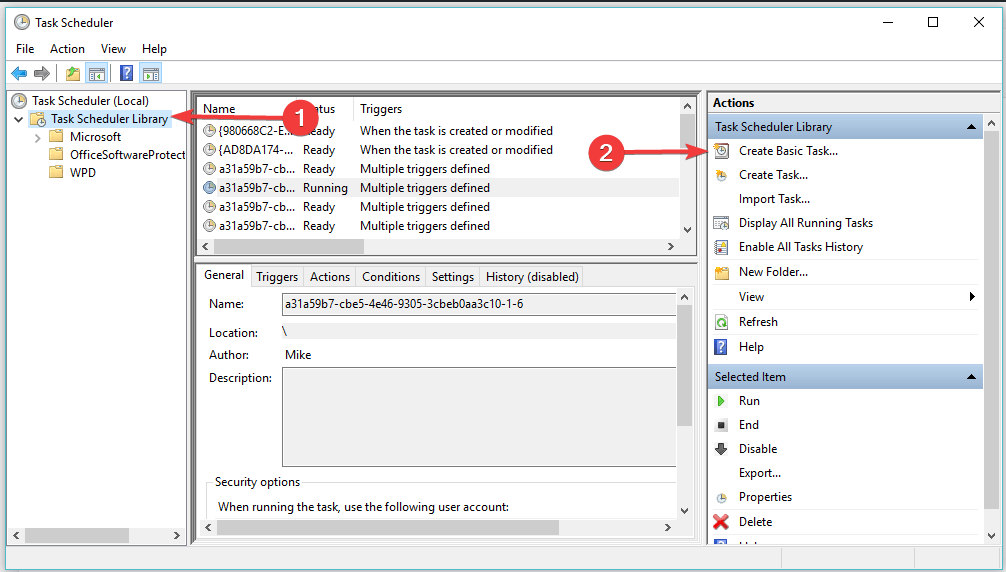Click Create Basic Task... action
This screenshot has height=572, width=1006.
pyautogui.click(x=788, y=151)
